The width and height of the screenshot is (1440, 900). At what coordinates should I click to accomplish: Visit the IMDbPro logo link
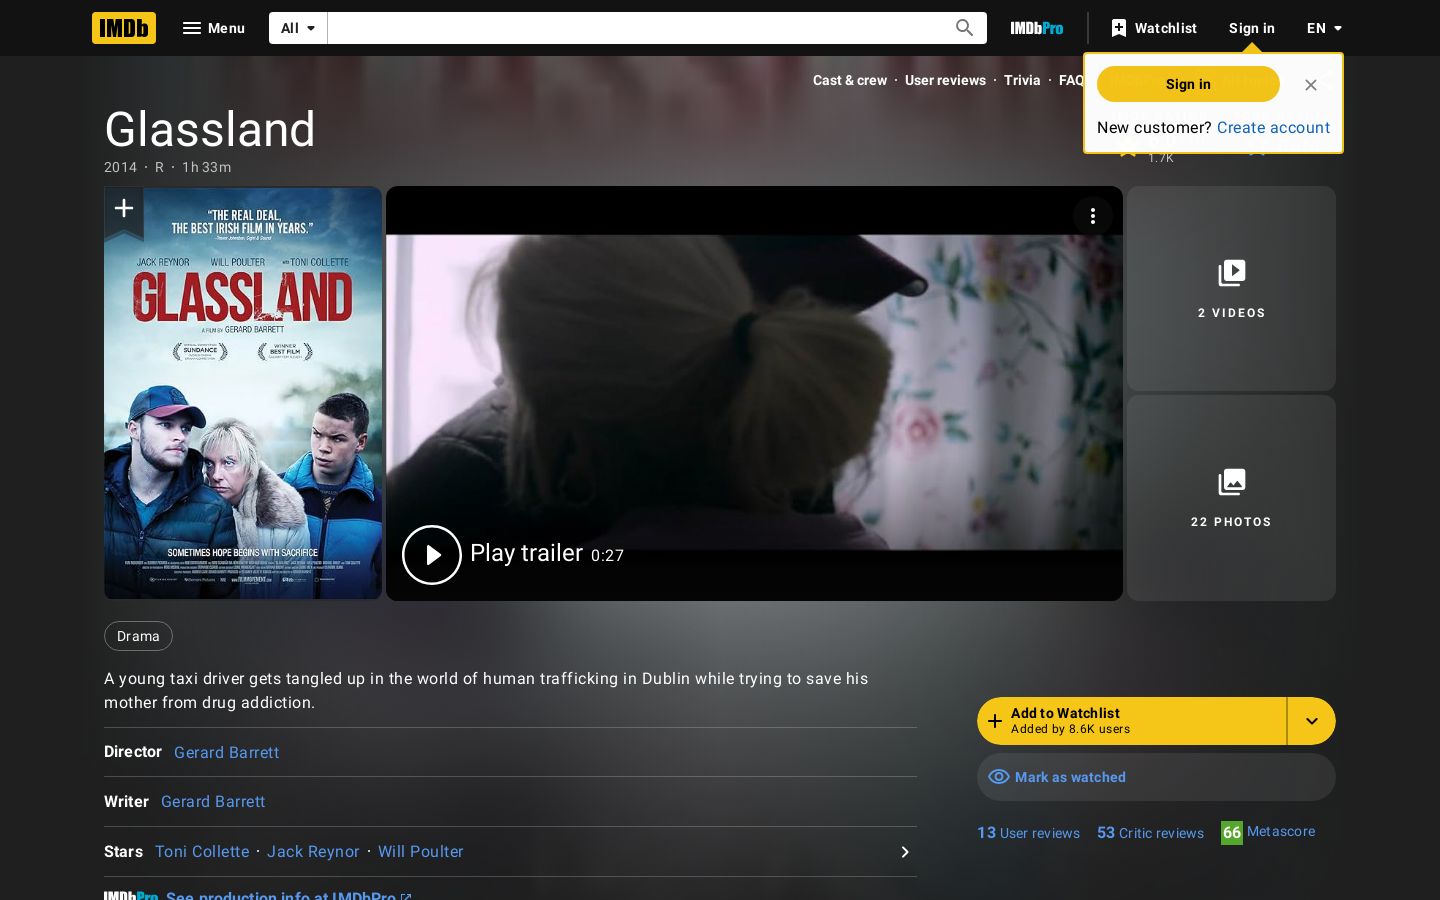(x=1037, y=28)
